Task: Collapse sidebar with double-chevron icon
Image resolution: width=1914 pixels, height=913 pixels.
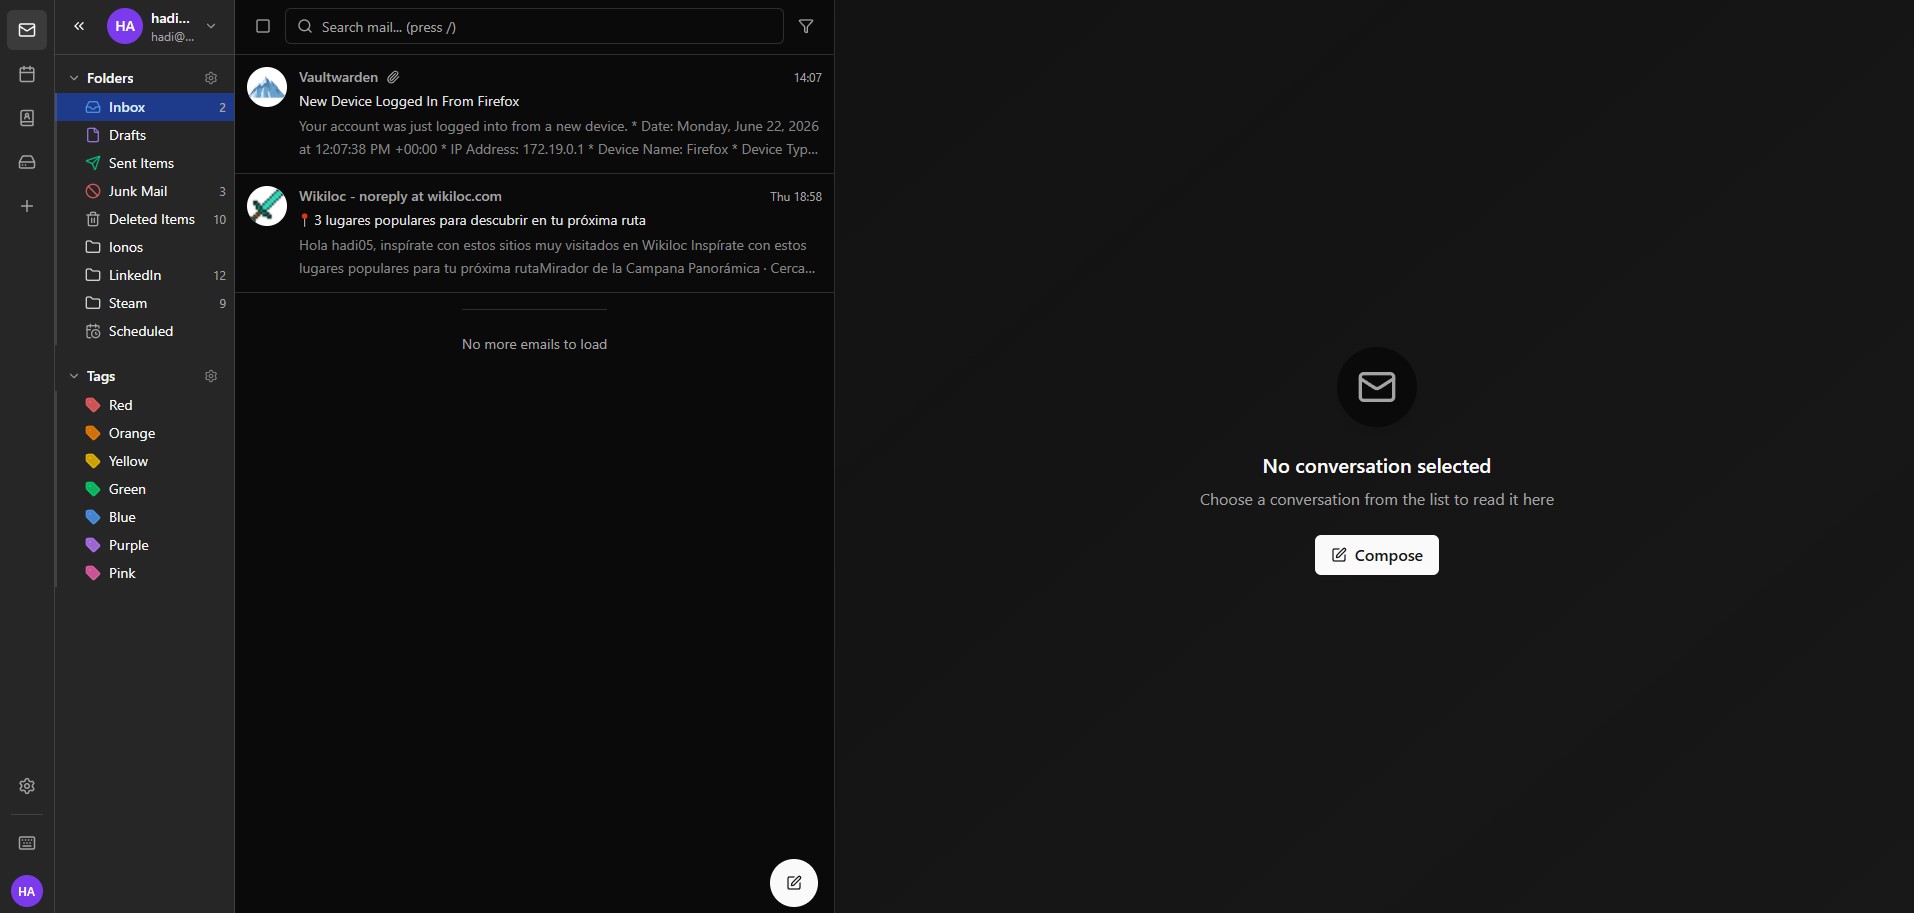Action: [x=79, y=26]
